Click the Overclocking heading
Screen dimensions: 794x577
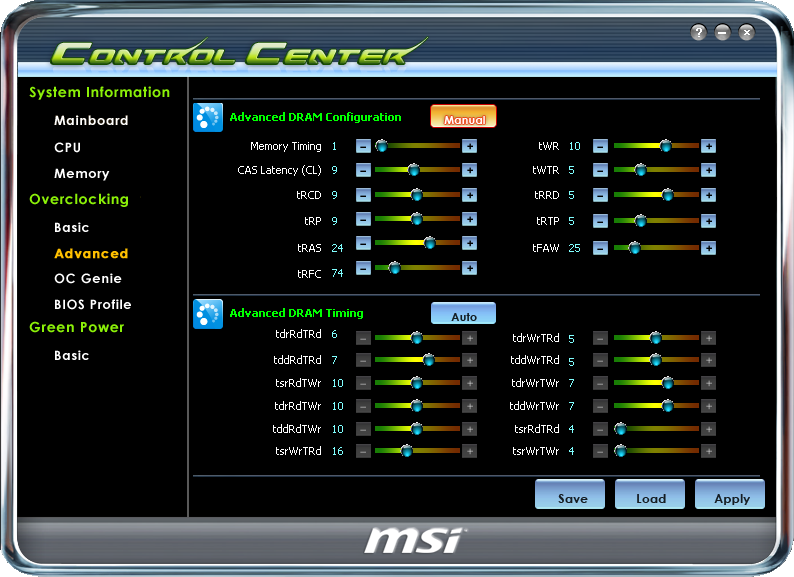[x=79, y=200]
